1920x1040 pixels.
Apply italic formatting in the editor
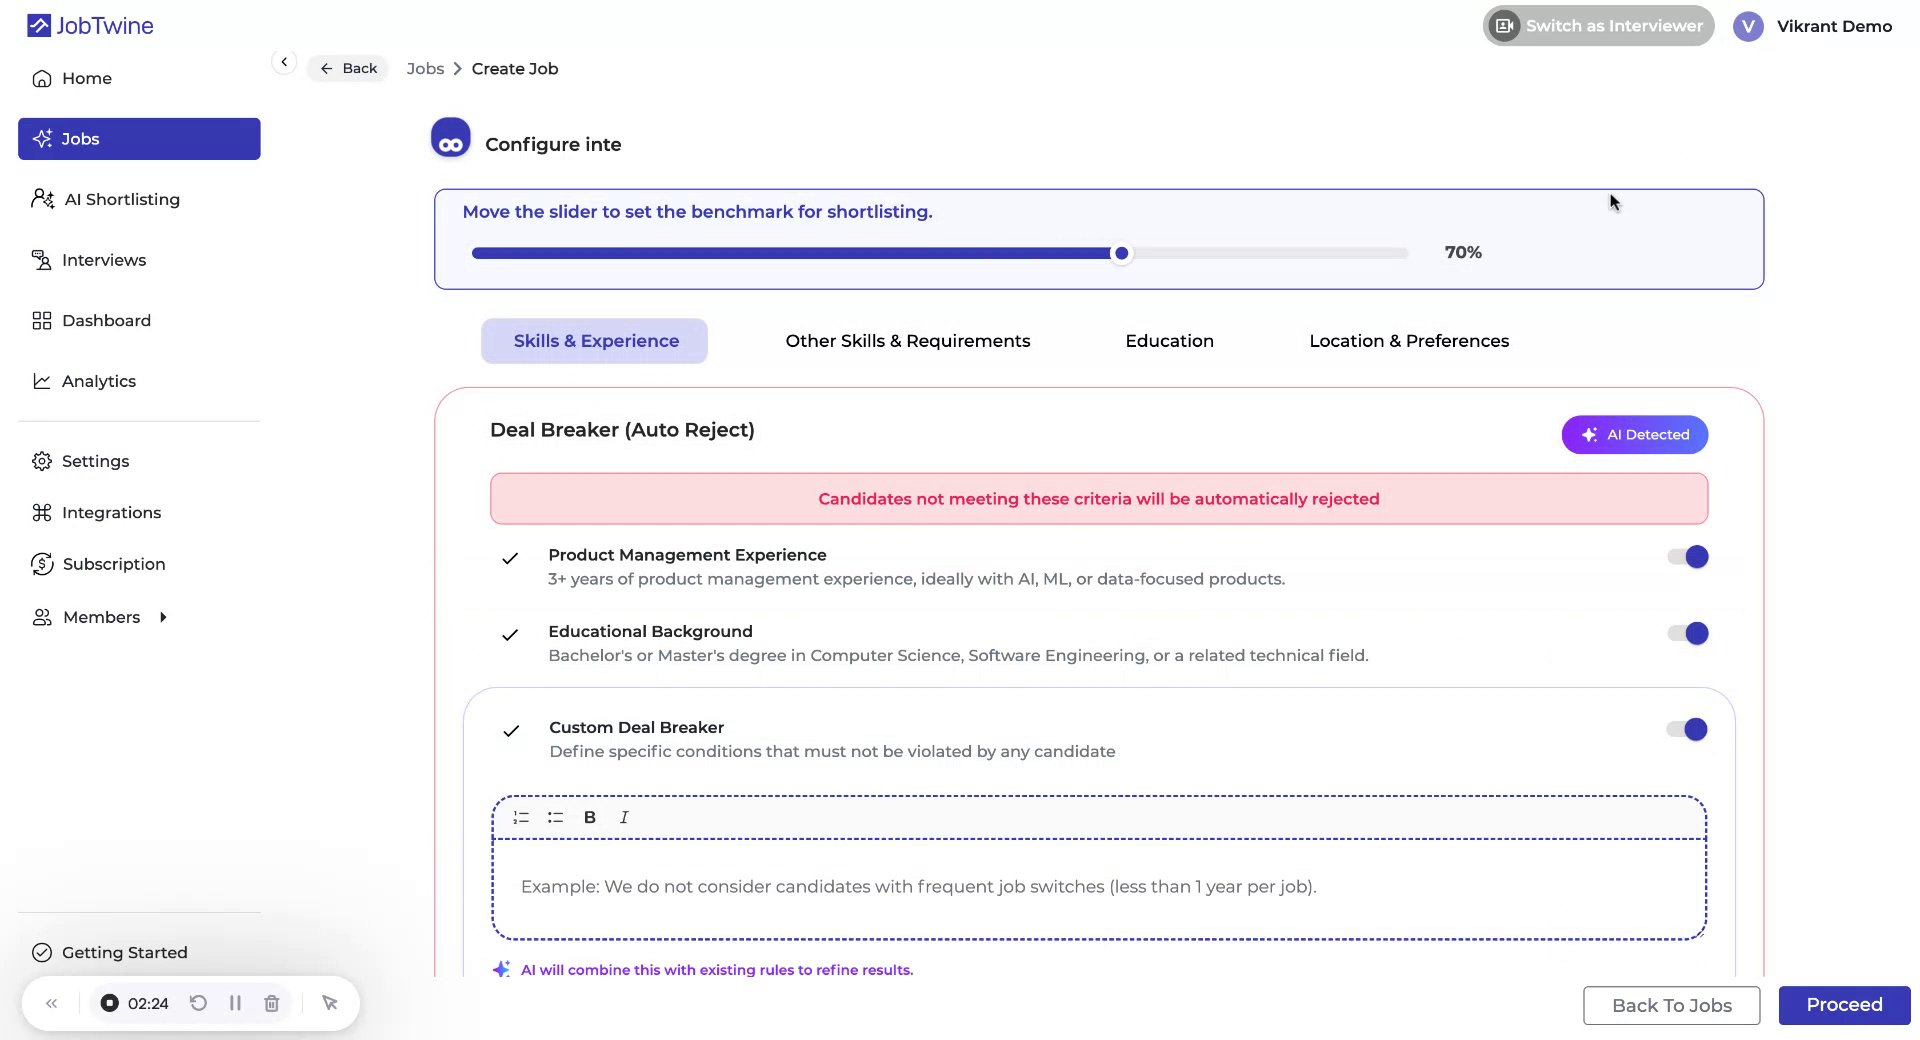(623, 817)
